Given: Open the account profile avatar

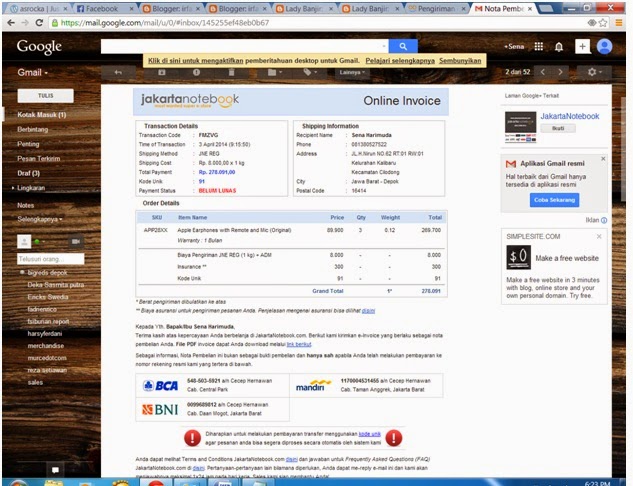Looking at the screenshot, I should (x=604, y=46).
